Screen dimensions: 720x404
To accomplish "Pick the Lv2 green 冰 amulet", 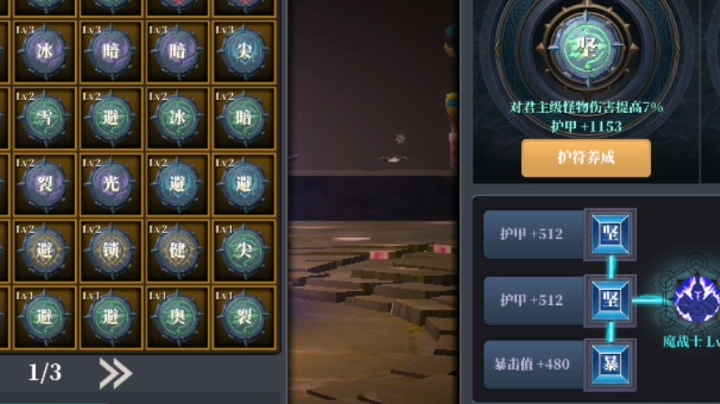I will 177,118.
